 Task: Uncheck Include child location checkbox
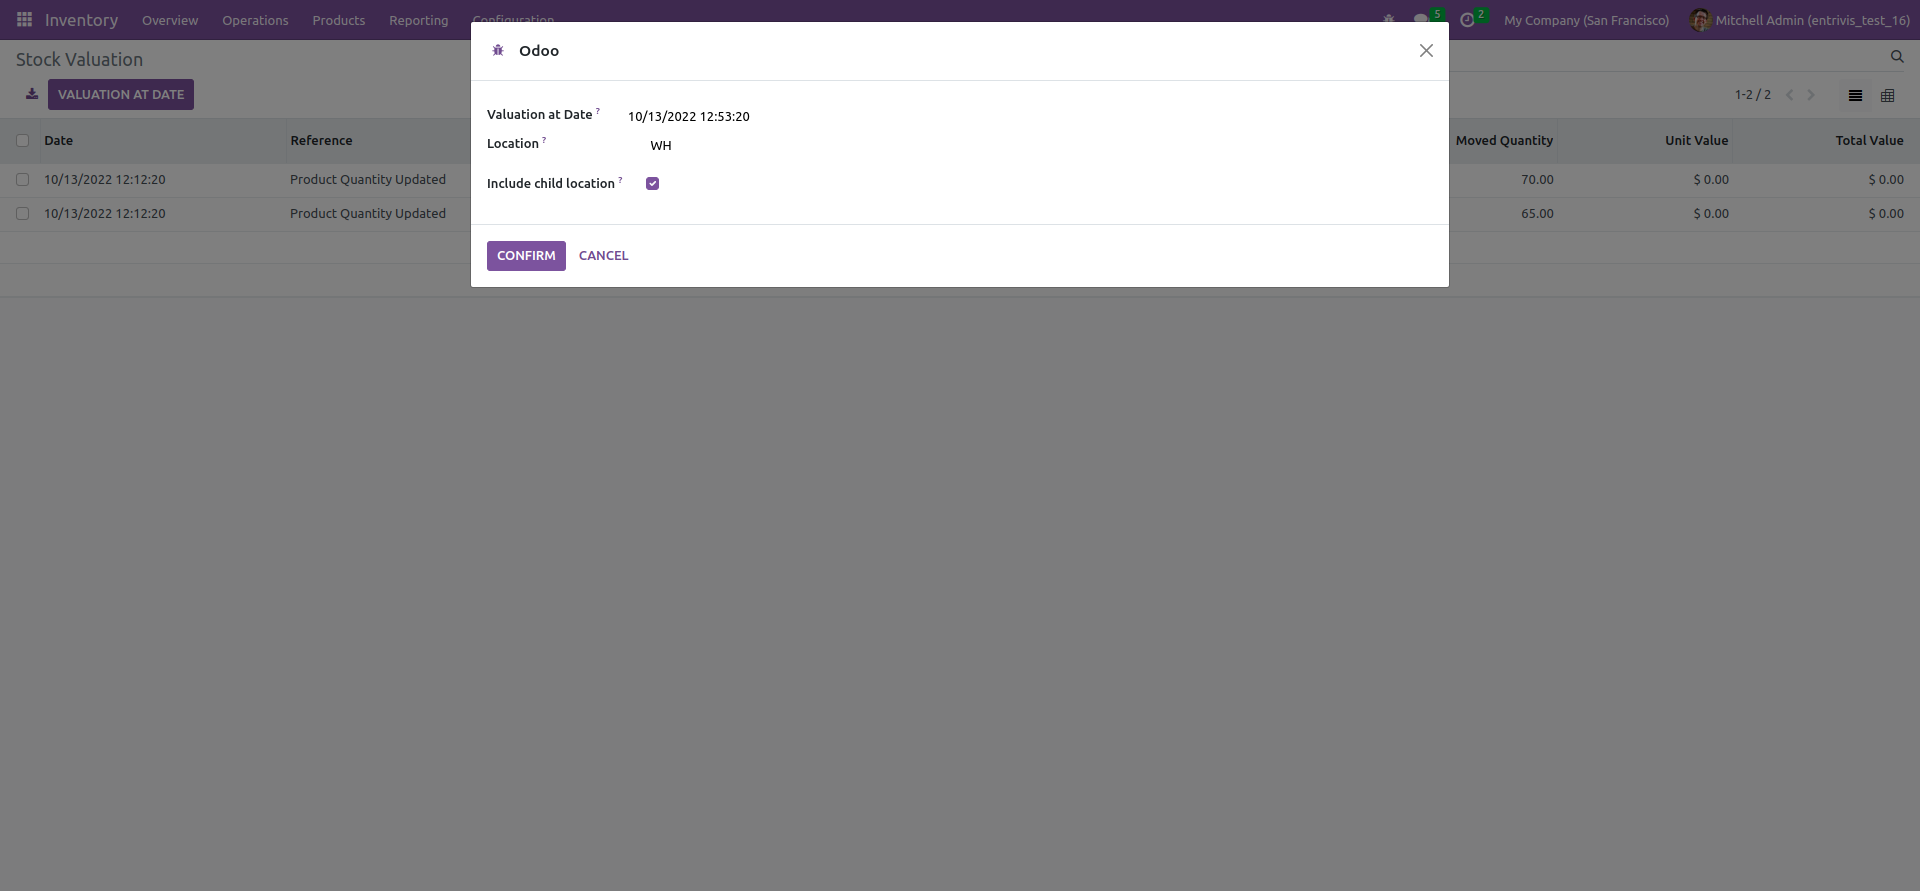[652, 183]
